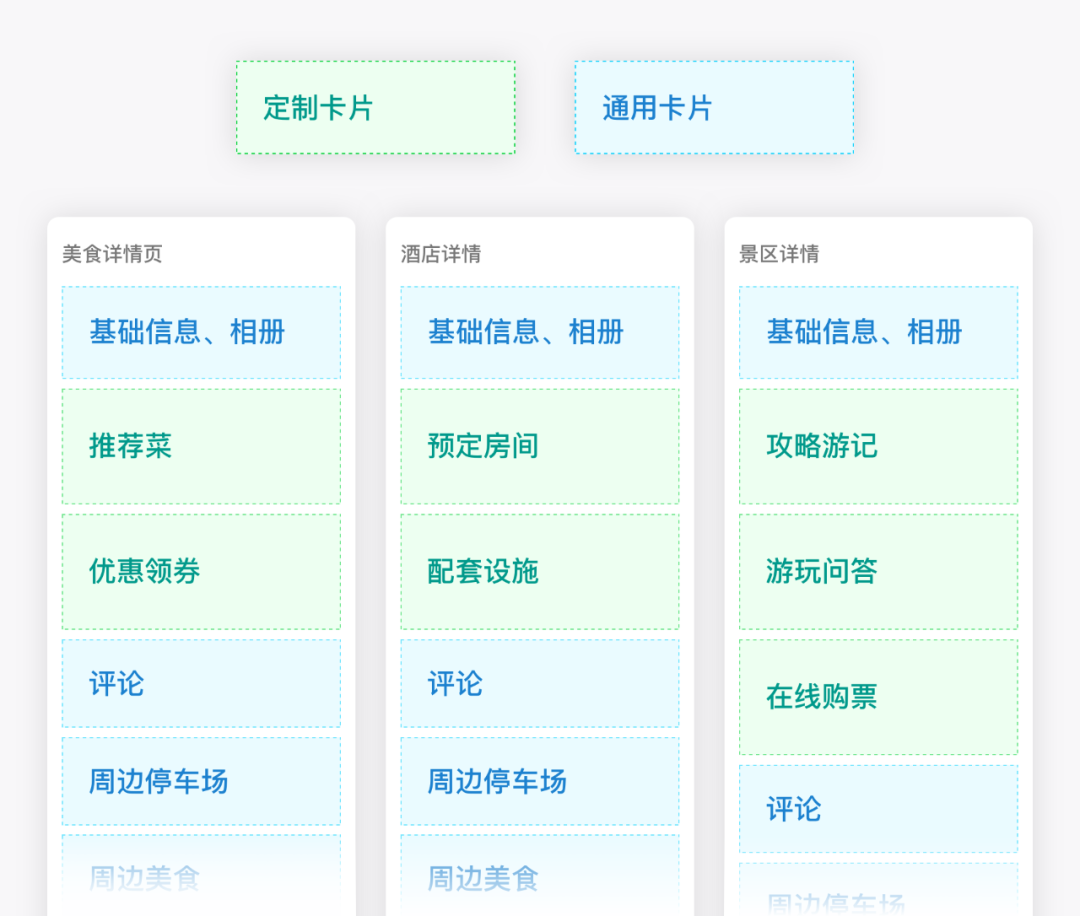Click the 在线购票 card
The image size is (1080, 916).
click(x=878, y=697)
